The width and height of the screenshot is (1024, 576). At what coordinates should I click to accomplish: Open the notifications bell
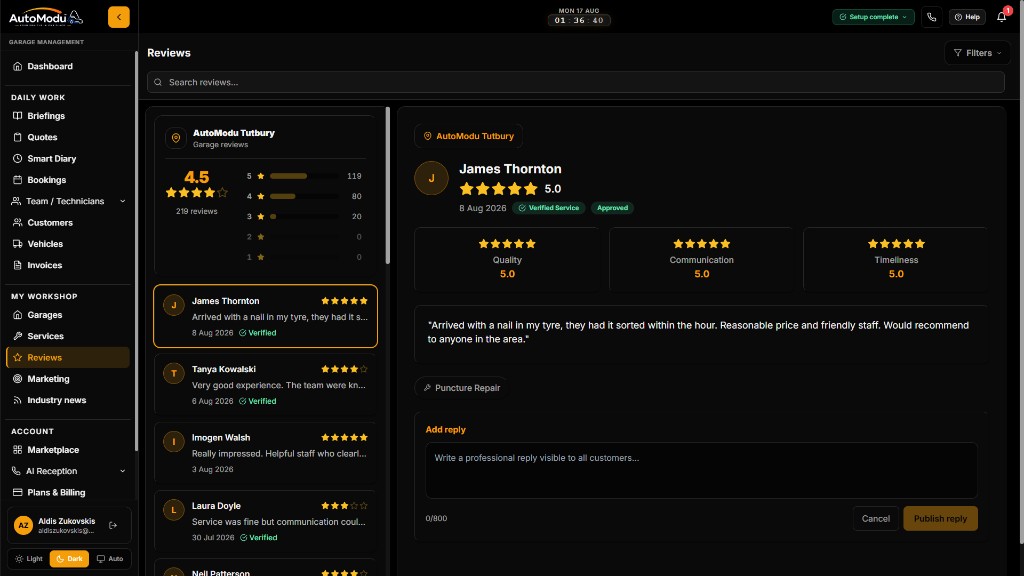pos(1002,17)
